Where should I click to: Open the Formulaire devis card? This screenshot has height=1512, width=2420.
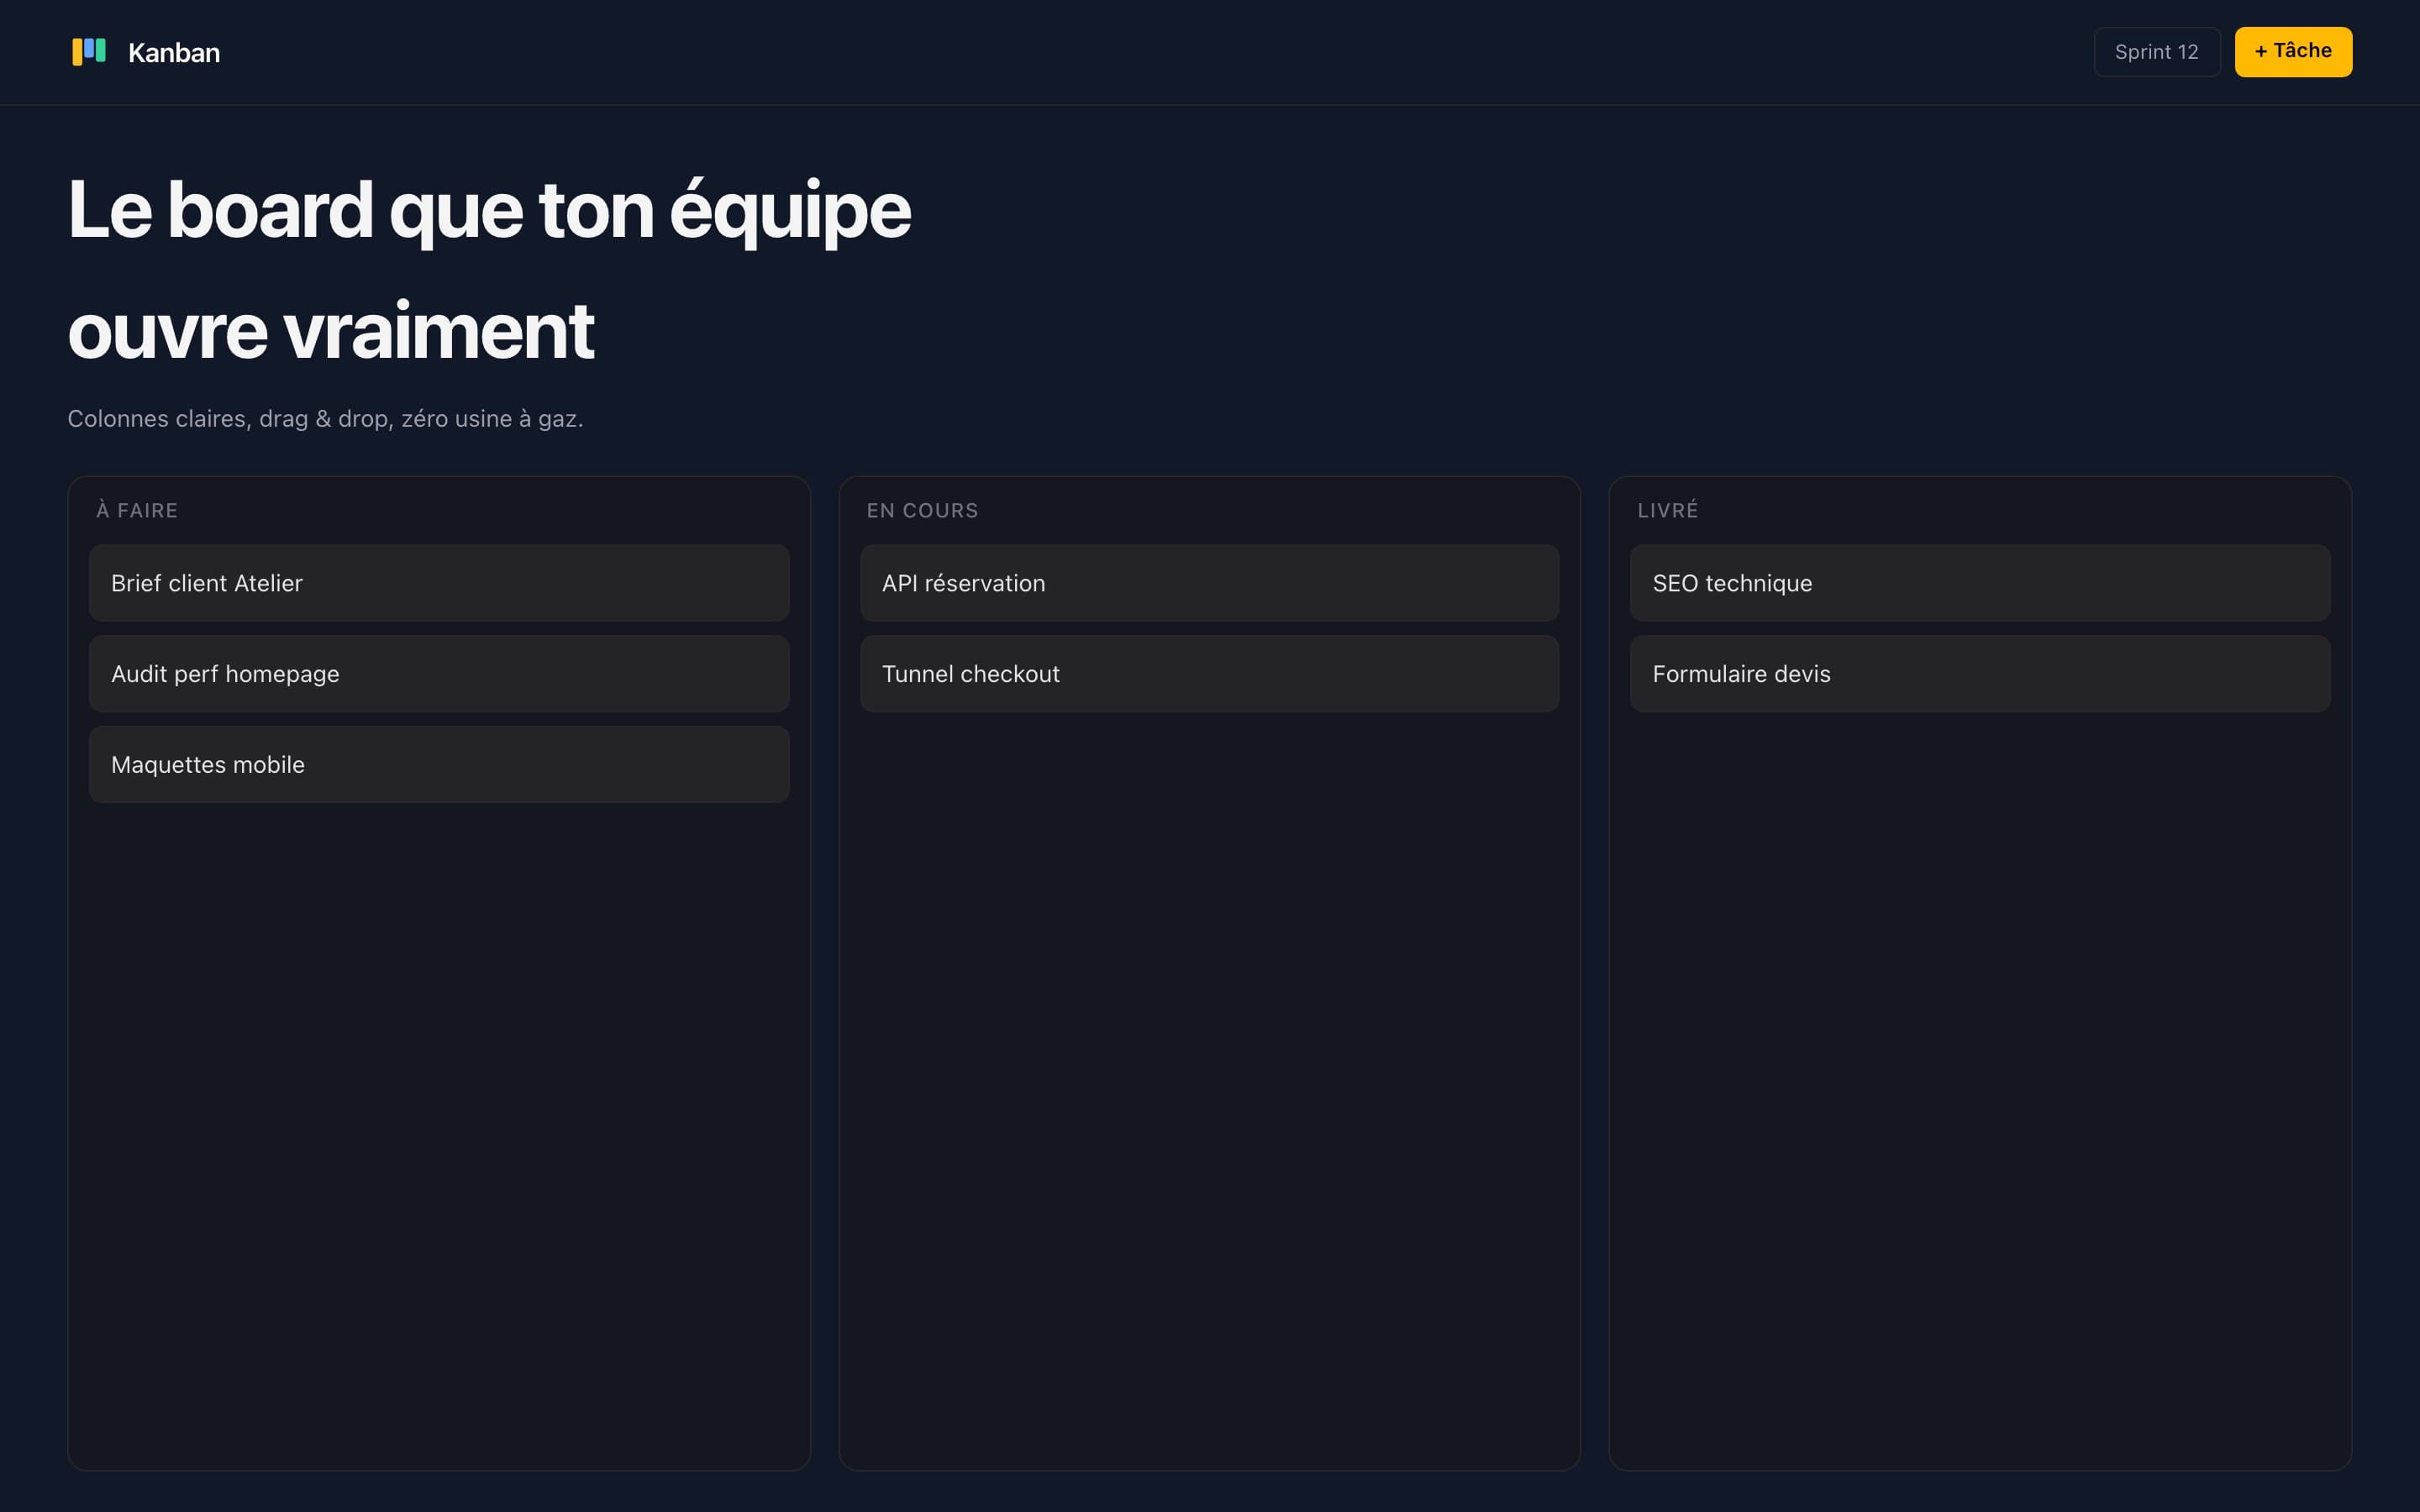tap(1980, 674)
